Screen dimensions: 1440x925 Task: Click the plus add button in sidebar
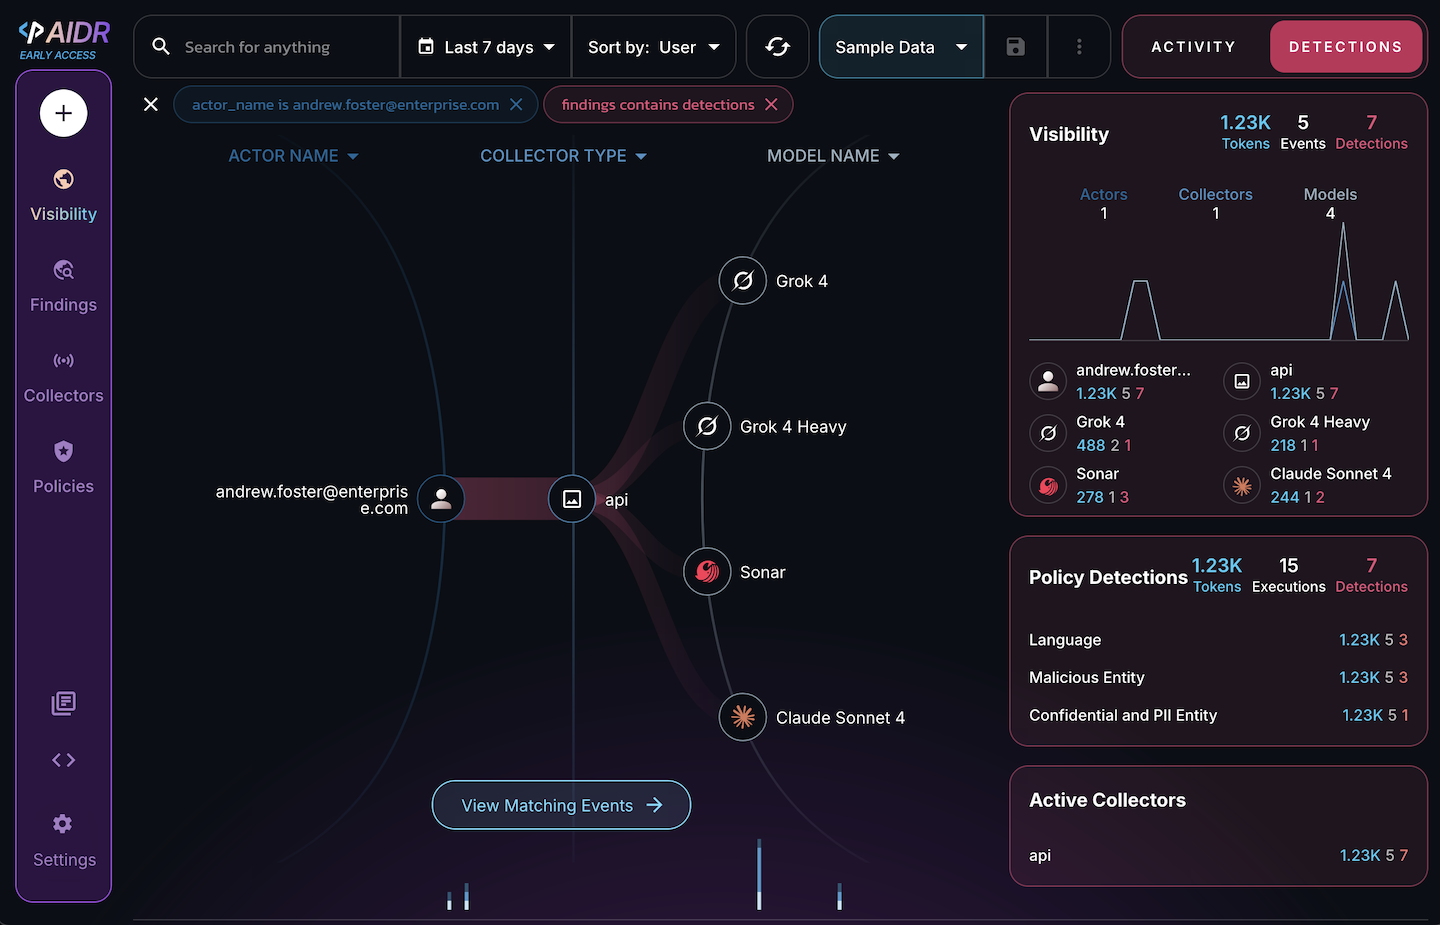63,113
